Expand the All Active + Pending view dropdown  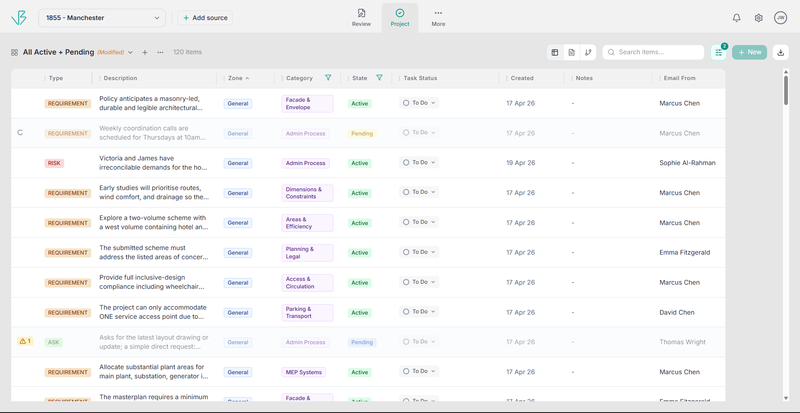point(131,52)
